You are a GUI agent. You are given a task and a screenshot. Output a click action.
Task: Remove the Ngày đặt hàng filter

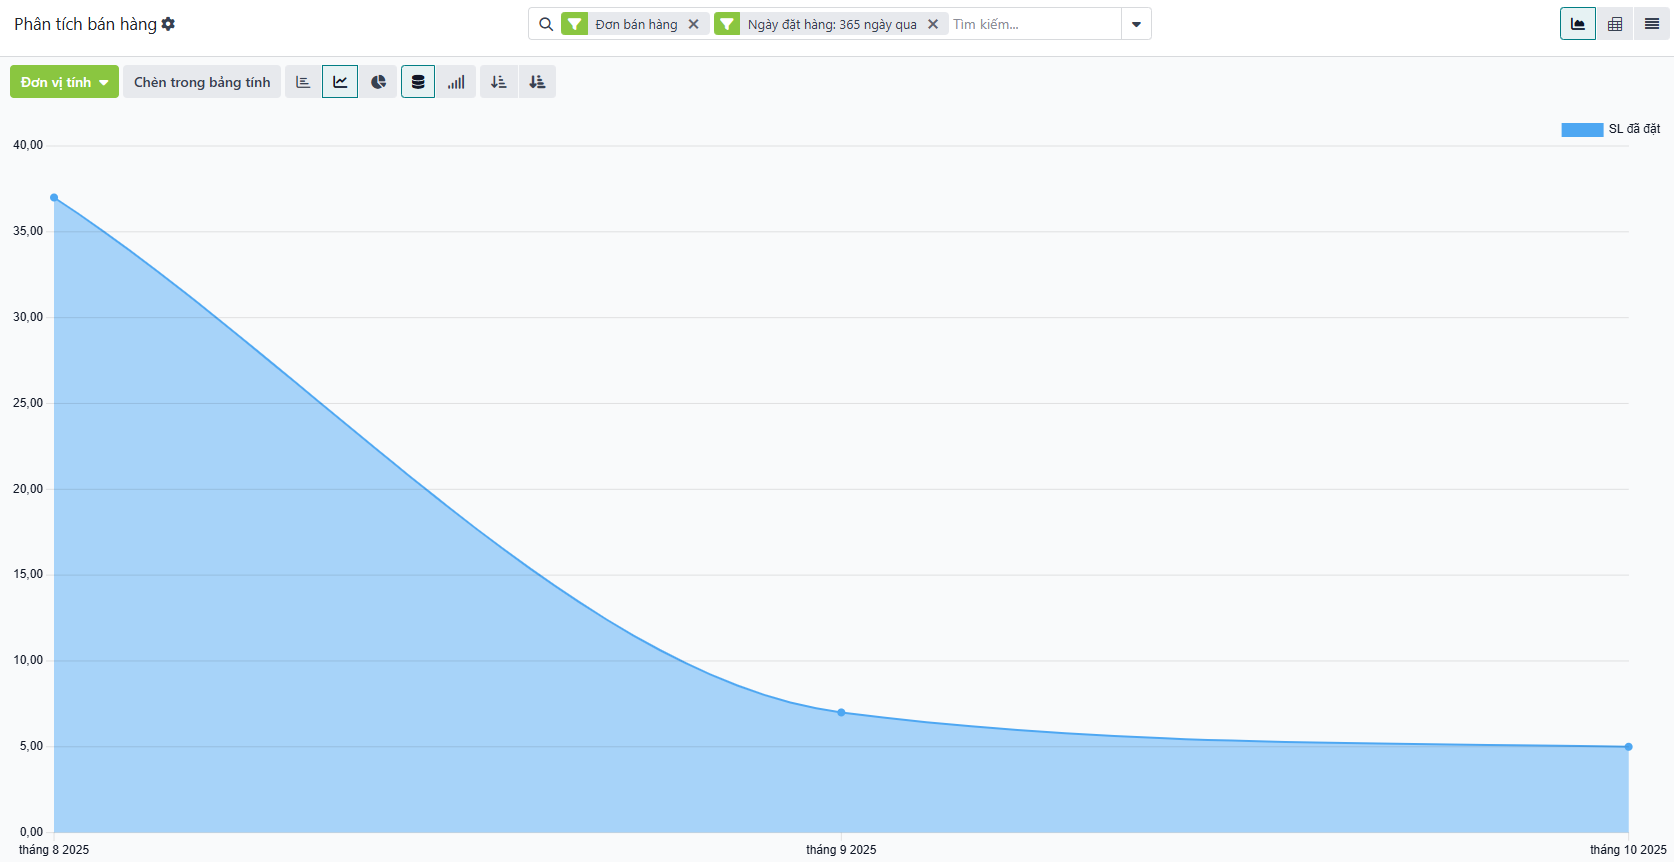point(933,24)
